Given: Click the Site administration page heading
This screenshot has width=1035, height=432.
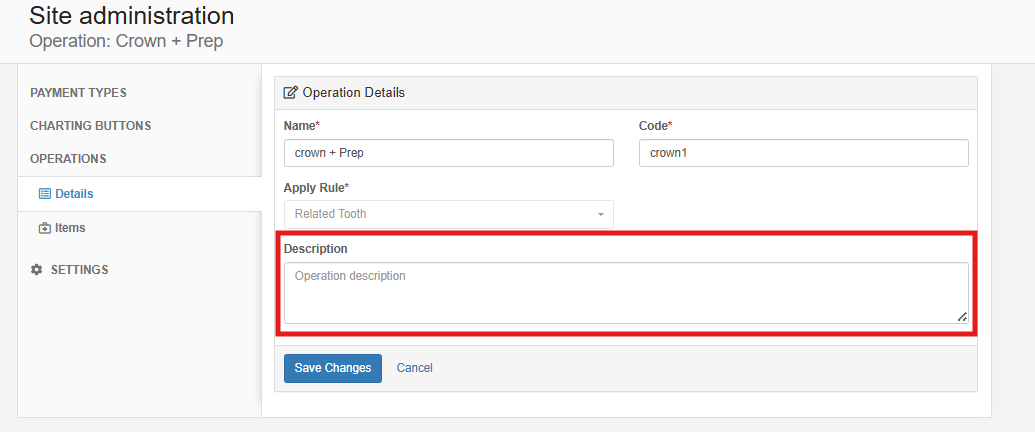Looking at the screenshot, I should point(132,15).
